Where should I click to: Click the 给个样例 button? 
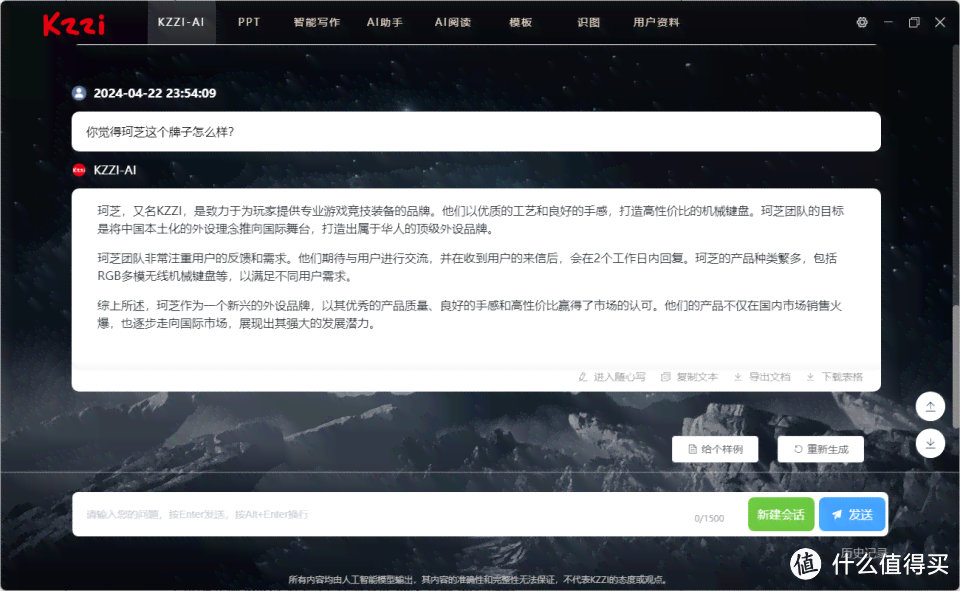715,449
